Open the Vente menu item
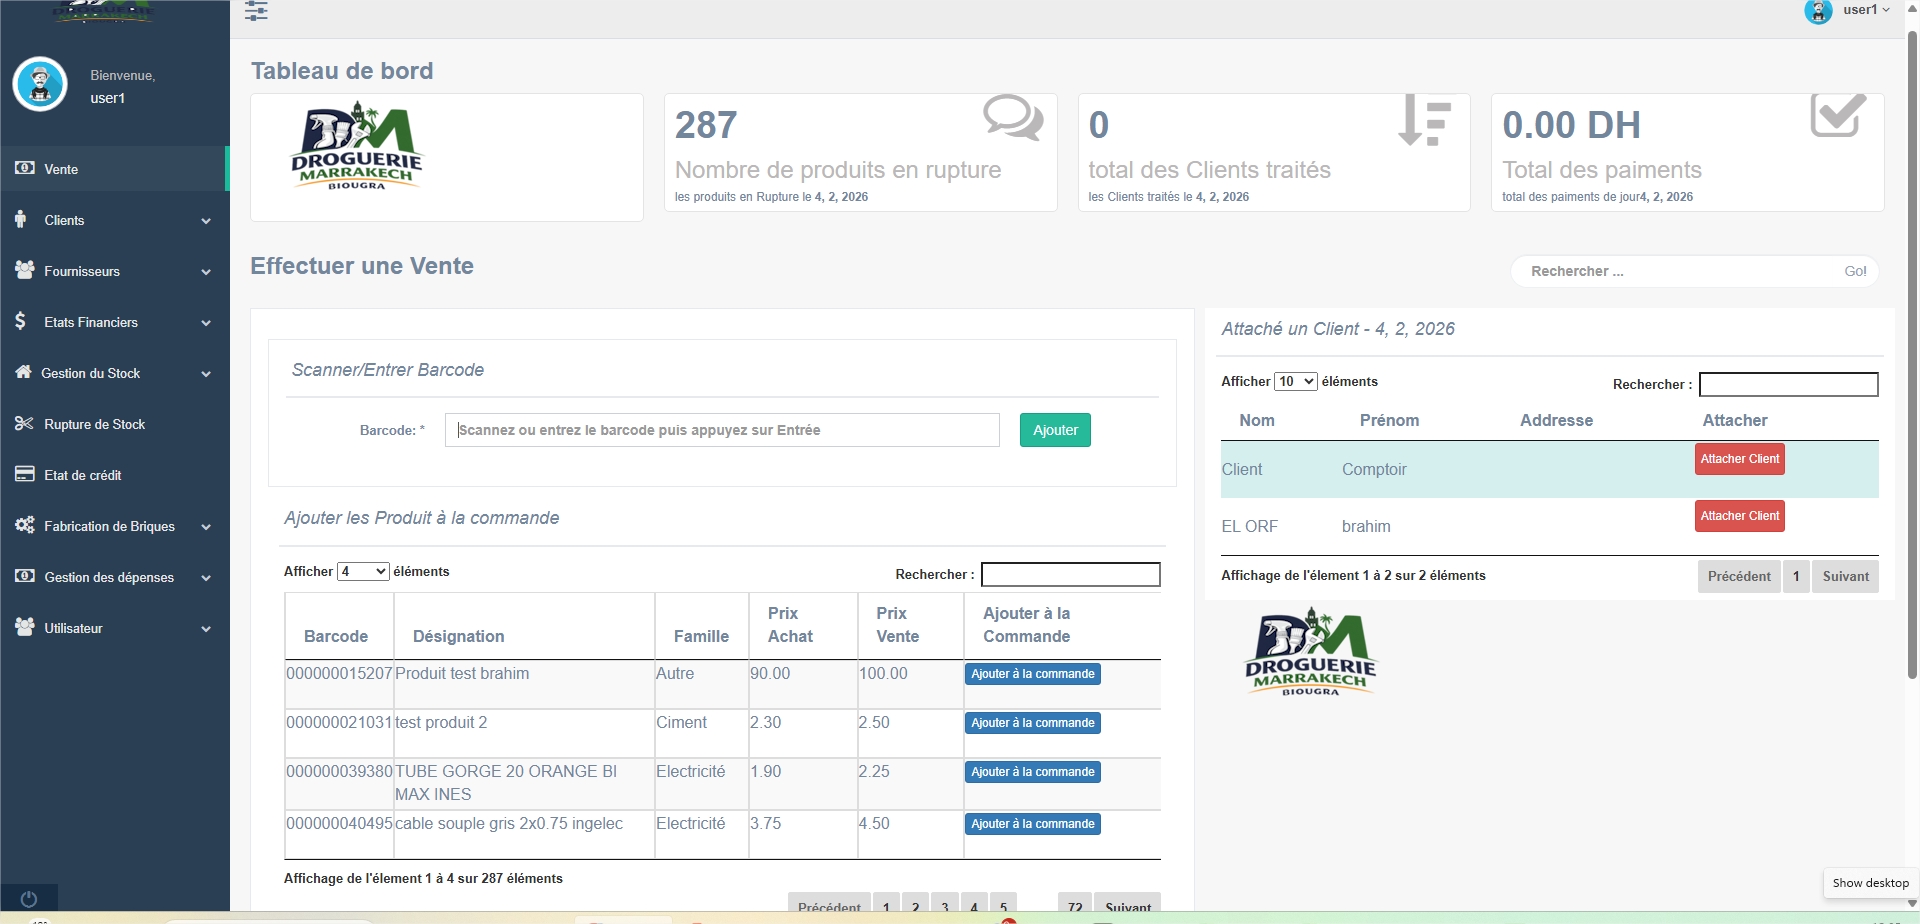The width and height of the screenshot is (1920, 924). click(x=61, y=169)
